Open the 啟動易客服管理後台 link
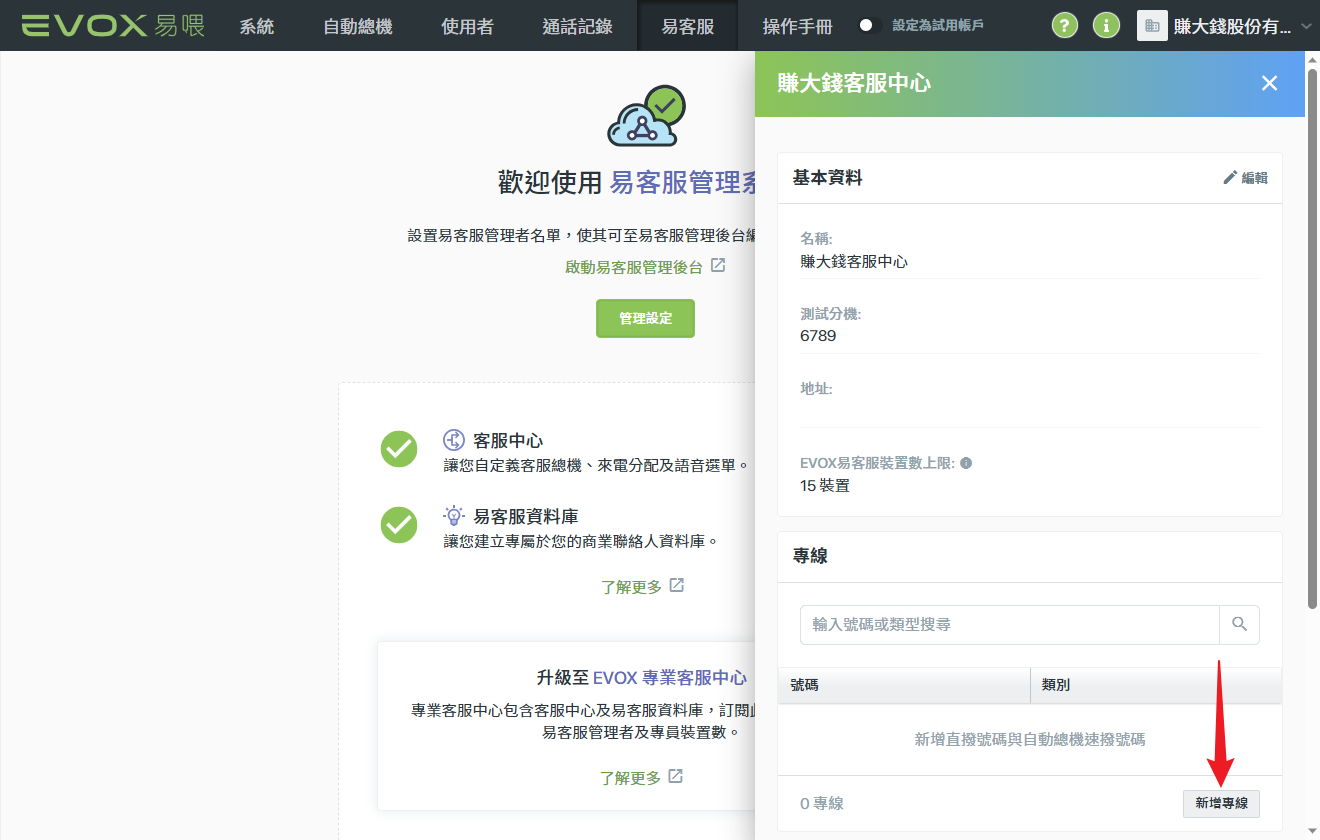1320x840 pixels. [634, 268]
